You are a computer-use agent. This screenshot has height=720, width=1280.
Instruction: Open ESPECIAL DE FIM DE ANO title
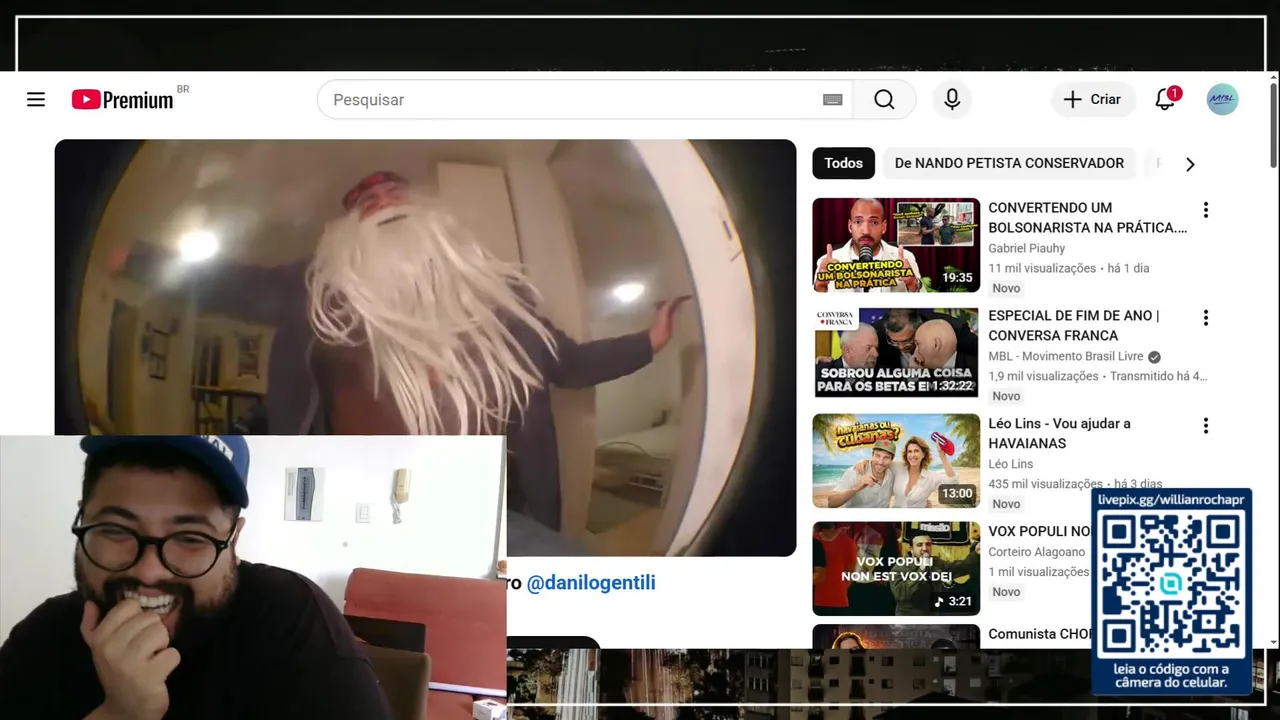pos(1074,325)
